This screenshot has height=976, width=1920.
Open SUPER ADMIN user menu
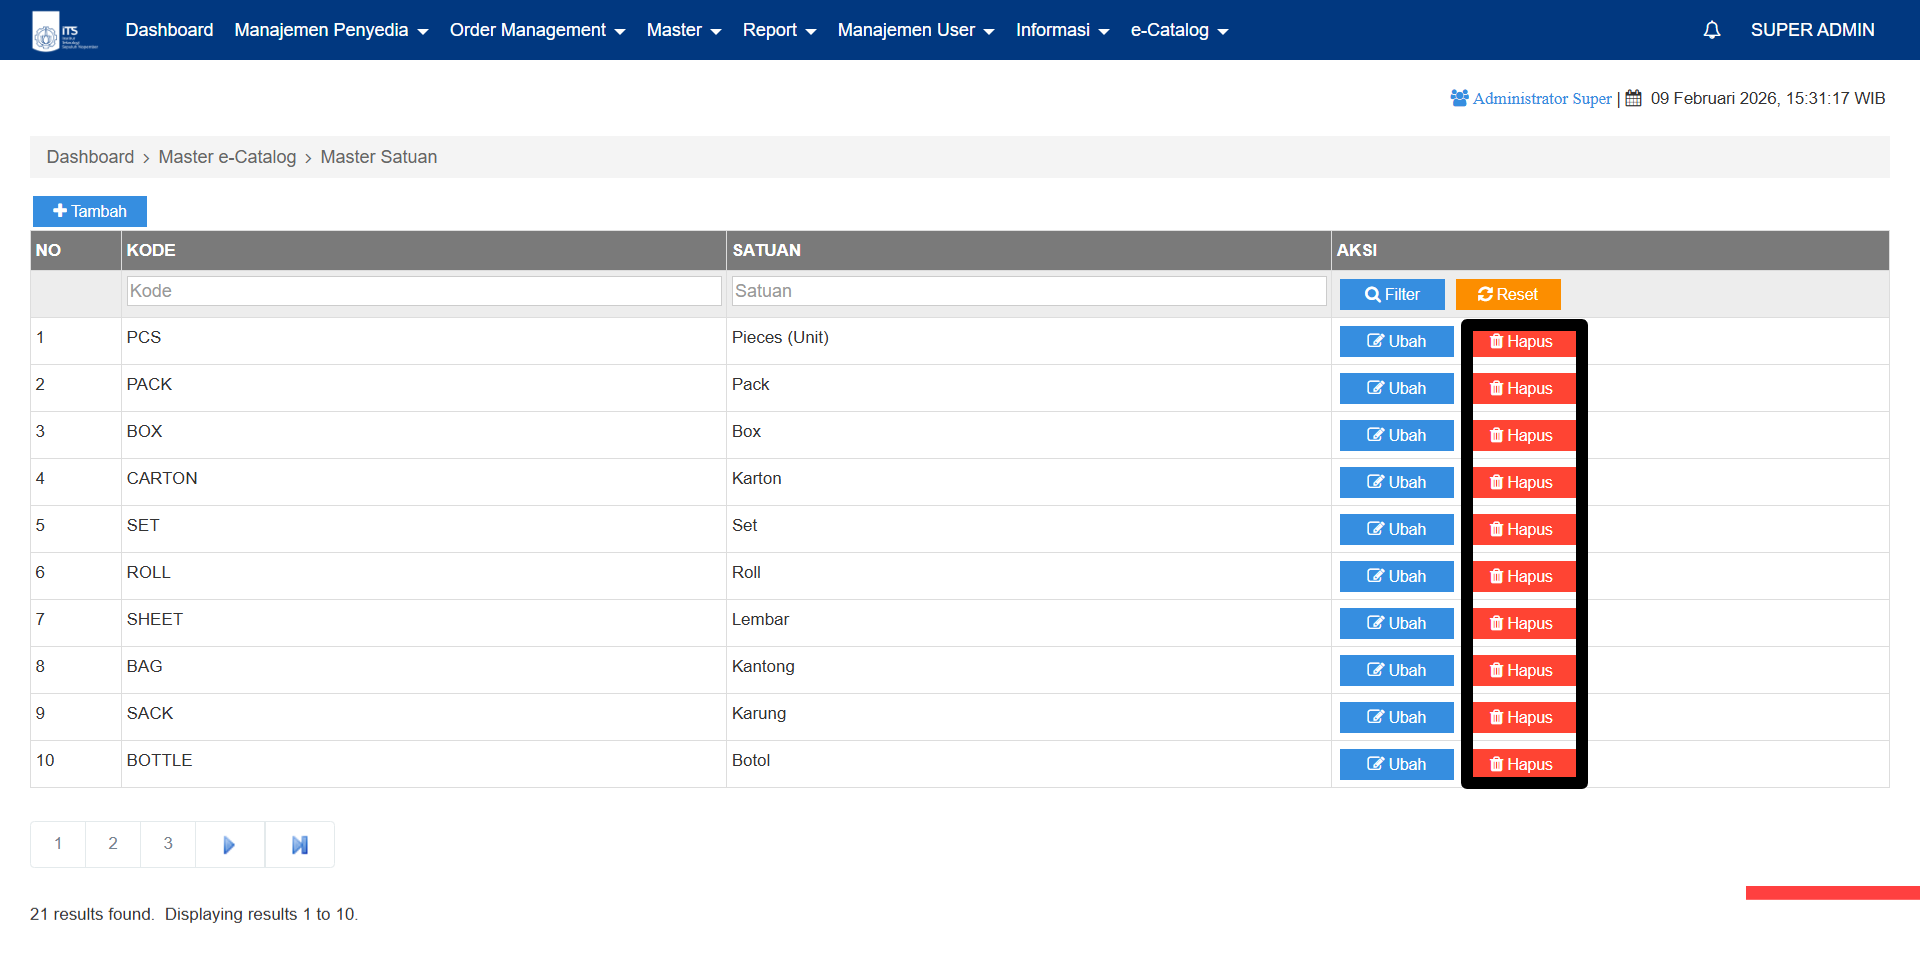click(1812, 30)
